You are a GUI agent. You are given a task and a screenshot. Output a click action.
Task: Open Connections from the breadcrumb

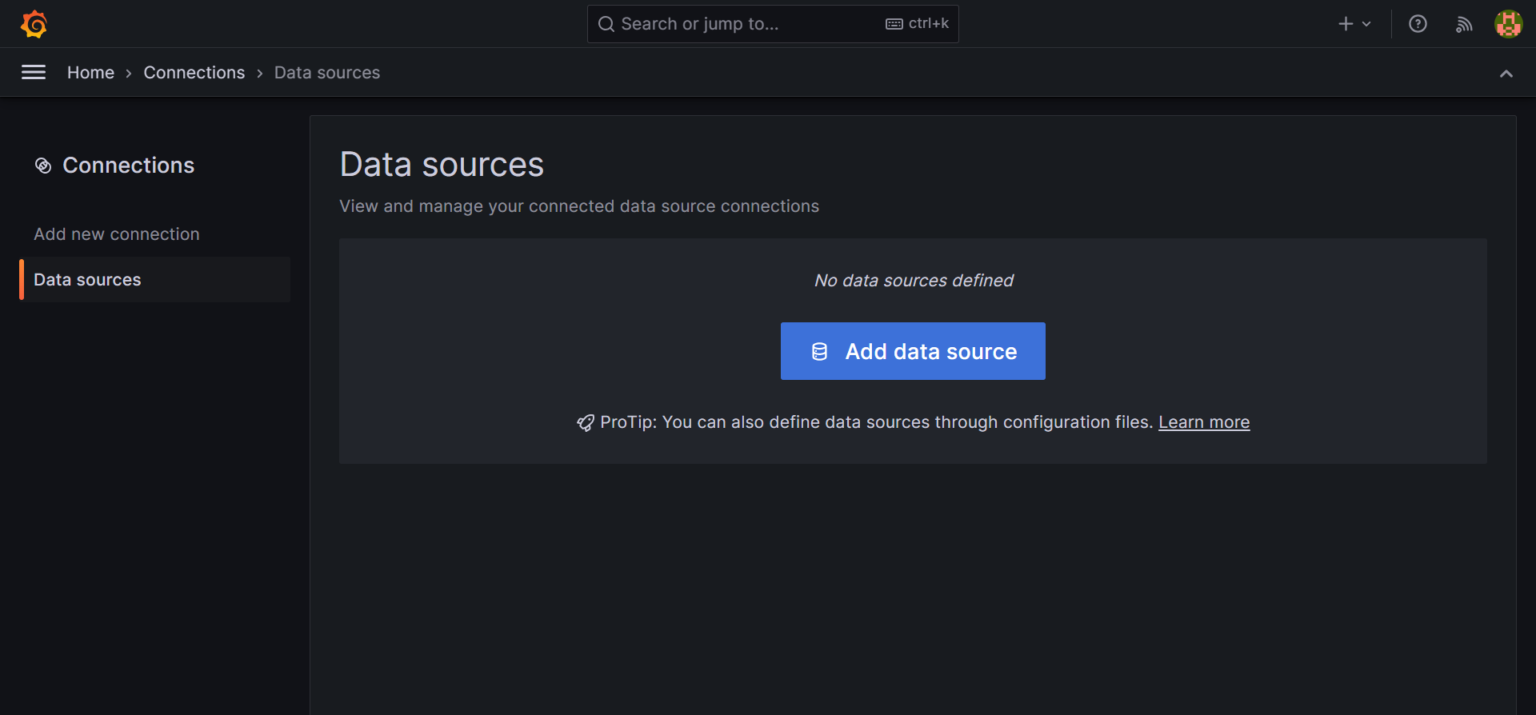(194, 72)
